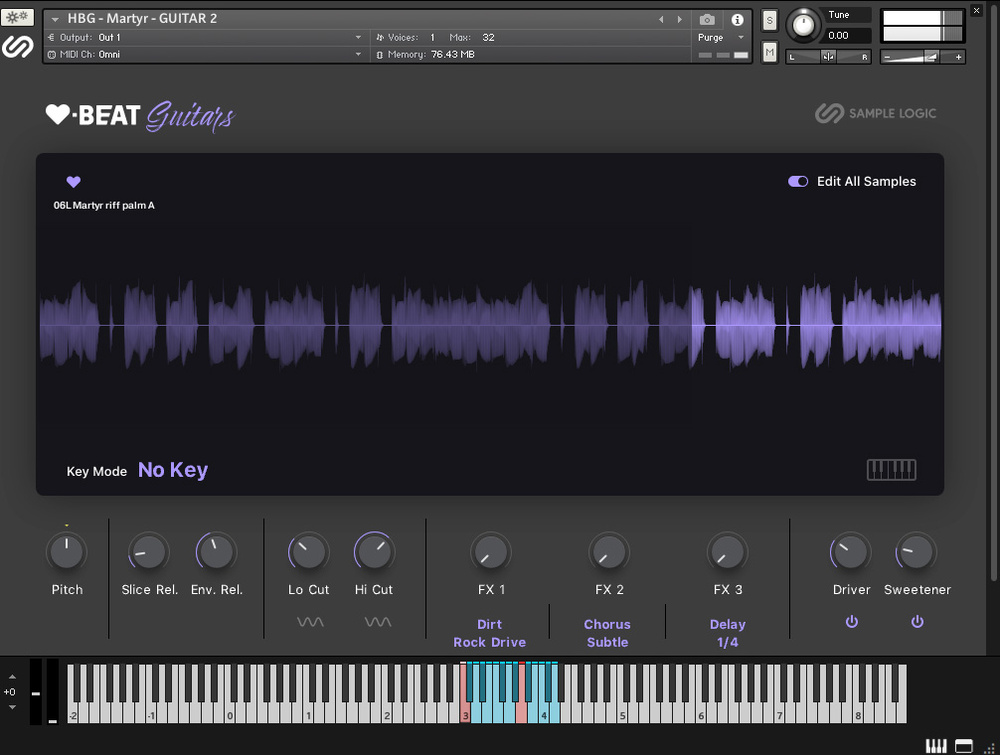The width and height of the screenshot is (1000, 755).
Task: Go to next preset with right arrow
Action: tap(679, 19)
